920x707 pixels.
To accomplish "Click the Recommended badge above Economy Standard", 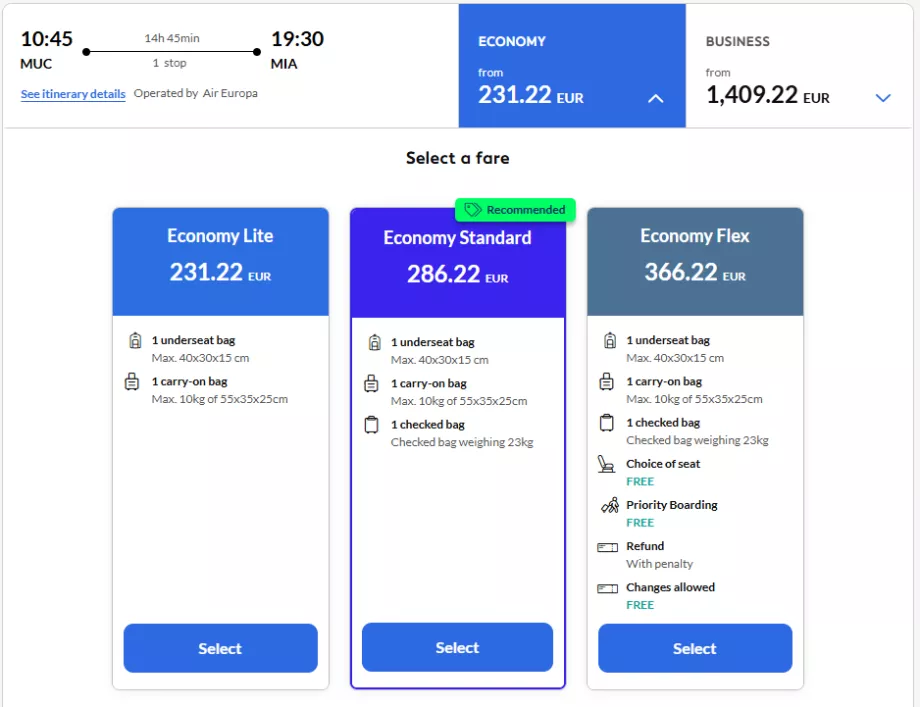I will (516, 210).
